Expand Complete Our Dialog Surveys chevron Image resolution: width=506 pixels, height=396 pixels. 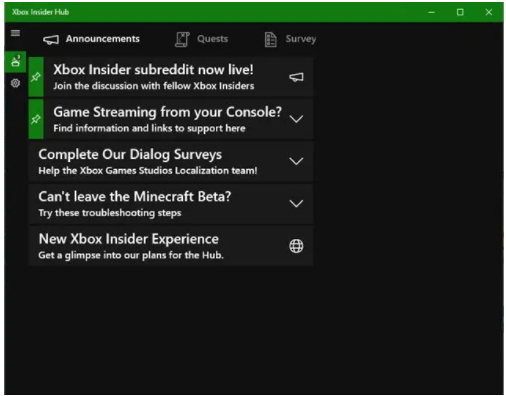(x=296, y=161)
